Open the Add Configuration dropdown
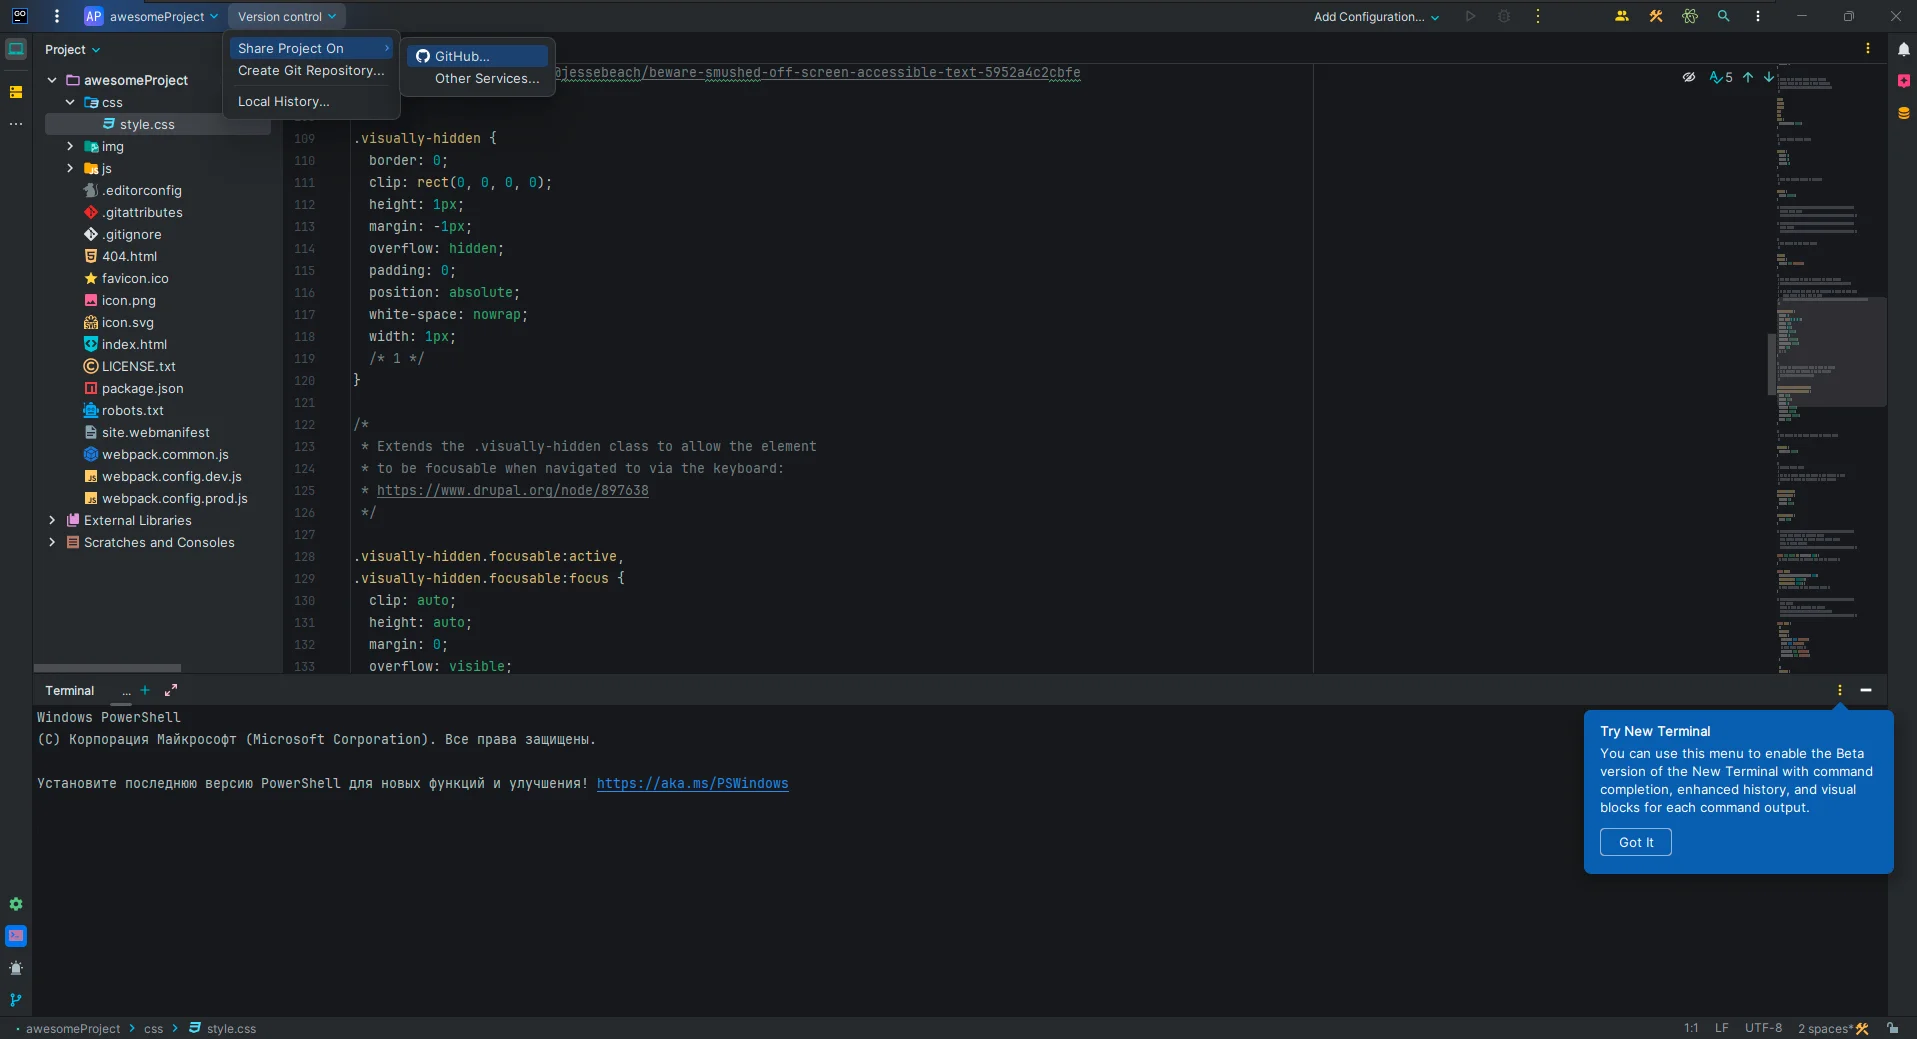The width and height of the screenshot is (1917, 1039). [x=1376, y=16]
